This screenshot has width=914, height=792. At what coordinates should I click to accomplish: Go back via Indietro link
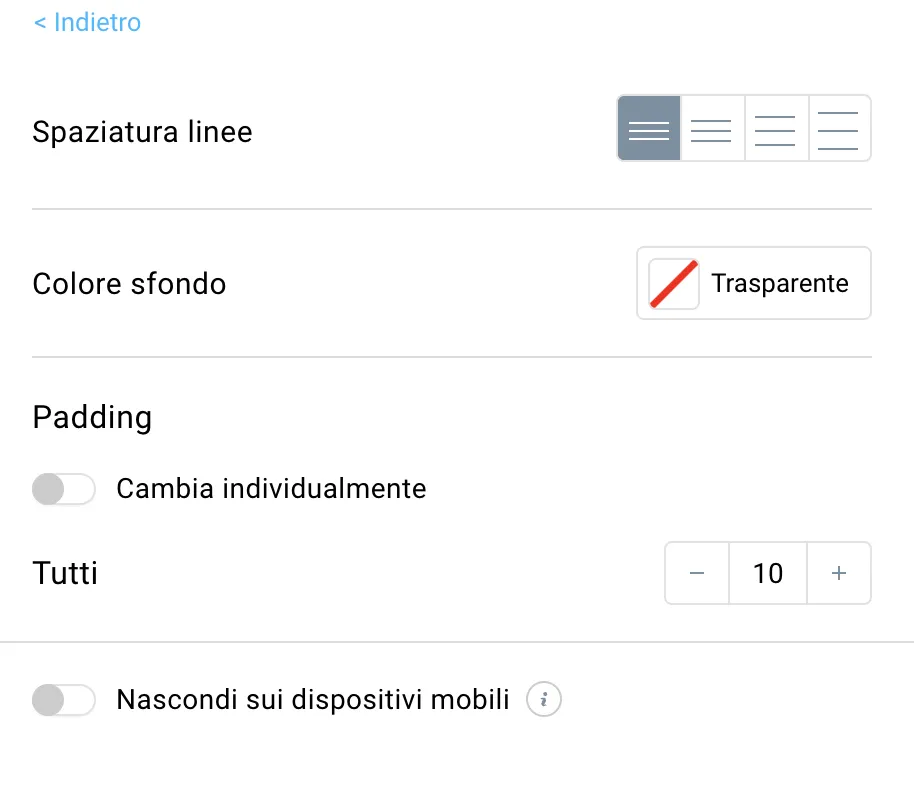click(x=87, y=23)
